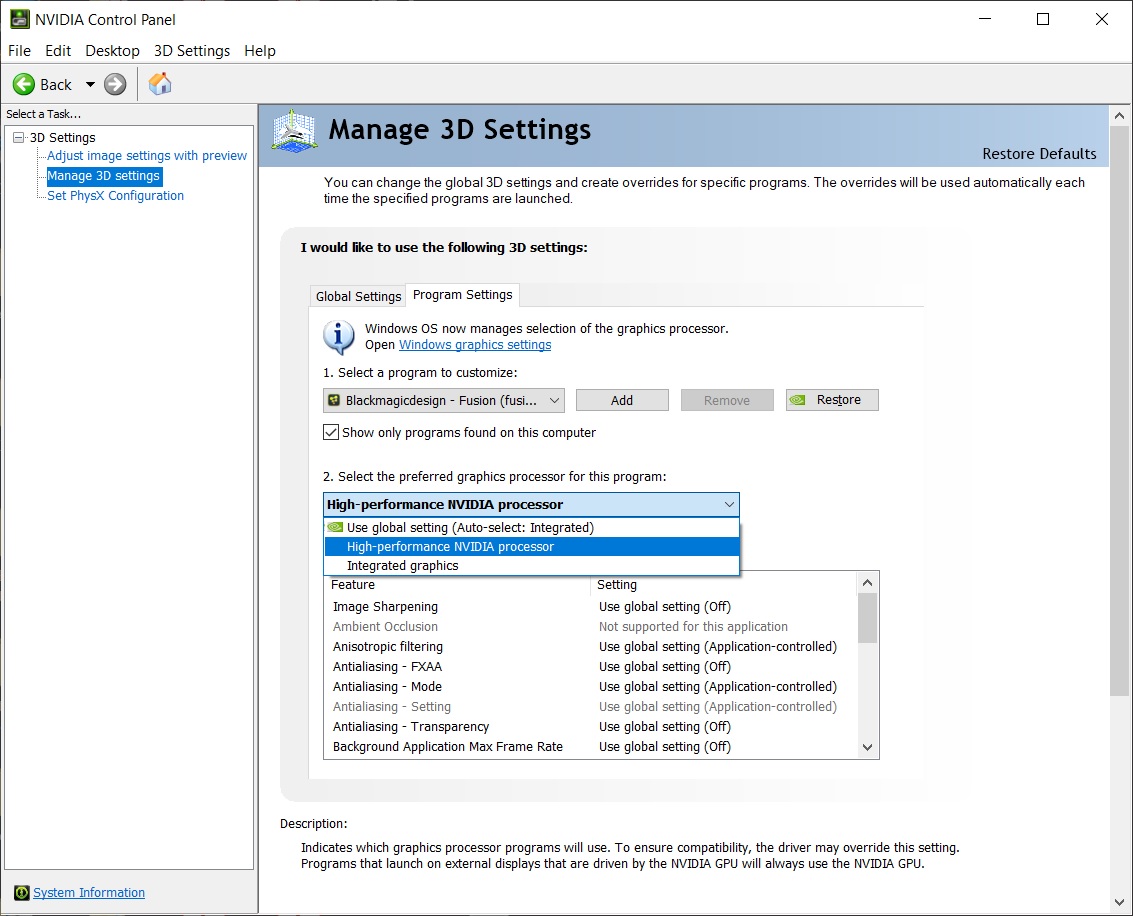Select Background Application Max Frame Rate row
1133x916 pixels.
click(590, 746)
